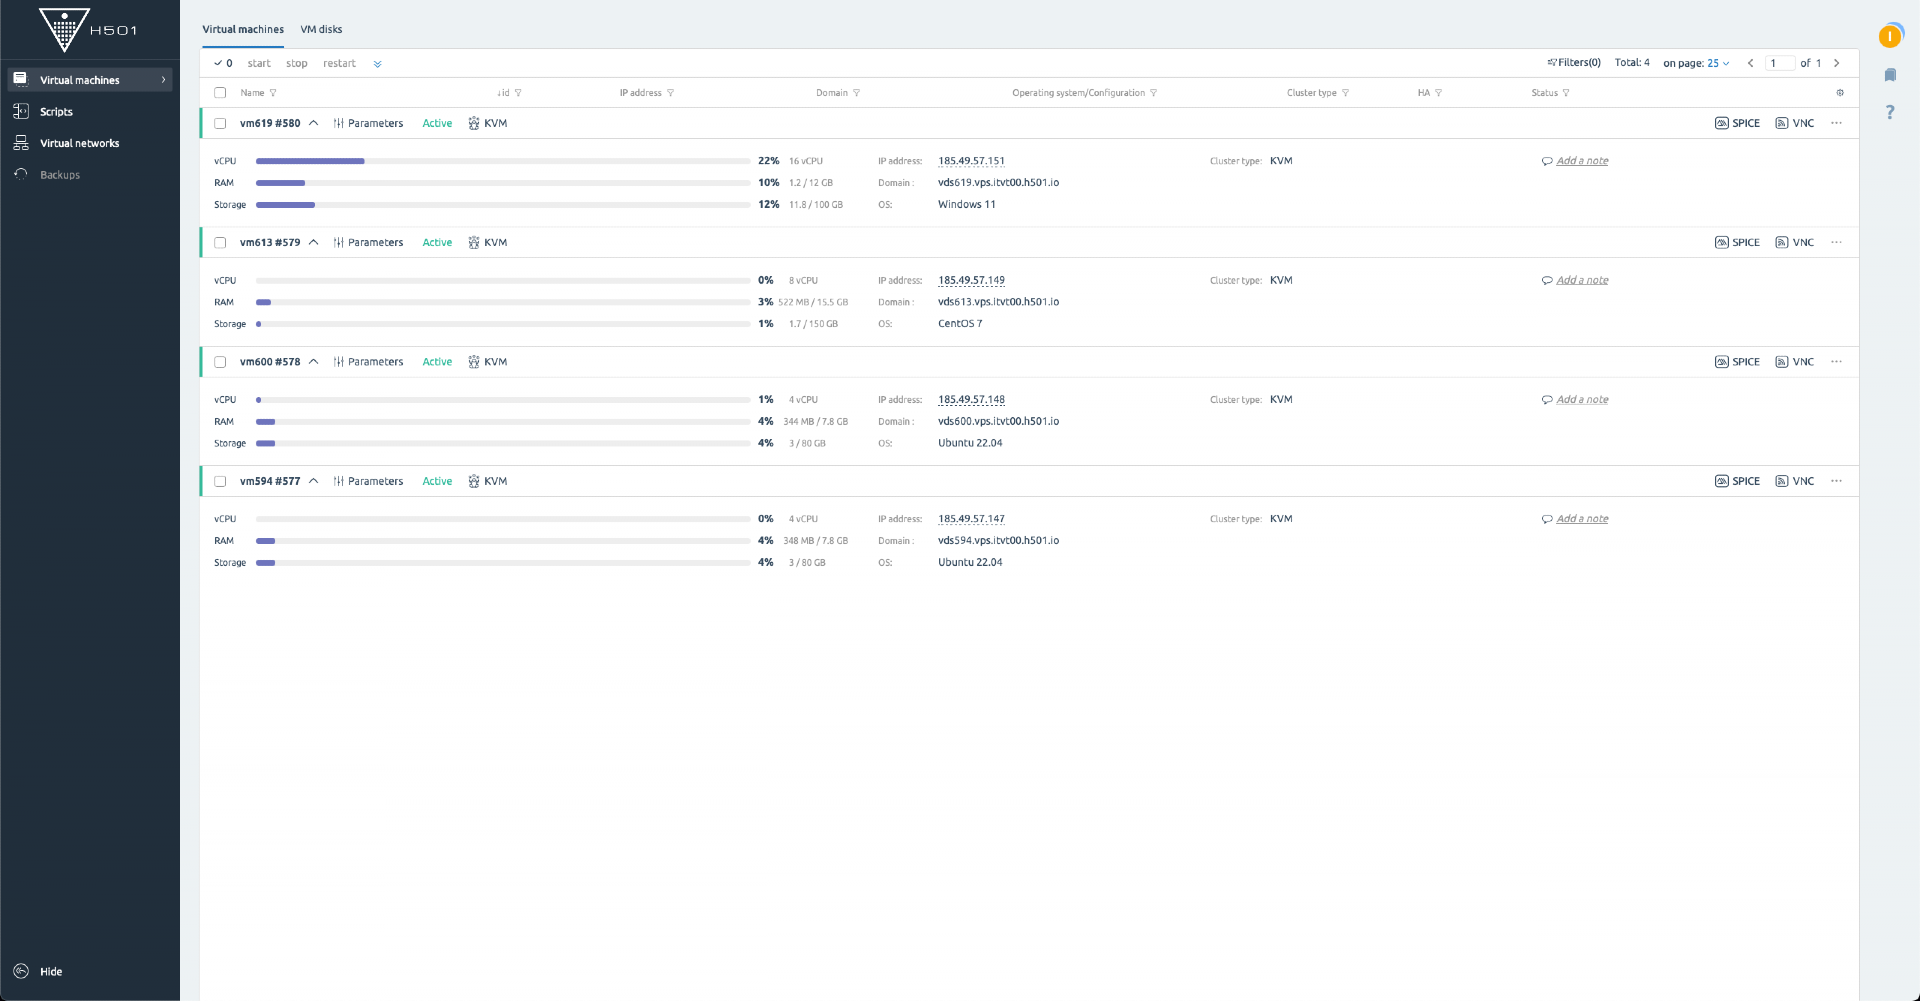Image resolution: width=1920 pixels, height=1001 pixels.
Task: Select the vm619 checkbox
Action: (x=220, y=124)
